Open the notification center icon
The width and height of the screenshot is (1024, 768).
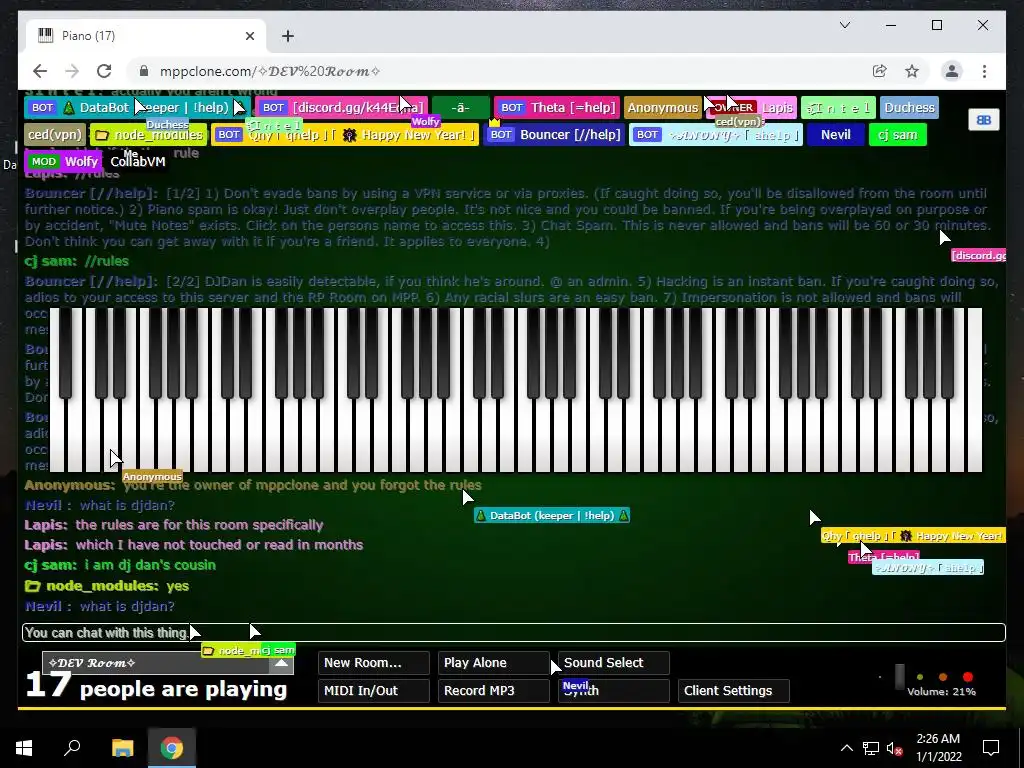(x=991, y=748)
